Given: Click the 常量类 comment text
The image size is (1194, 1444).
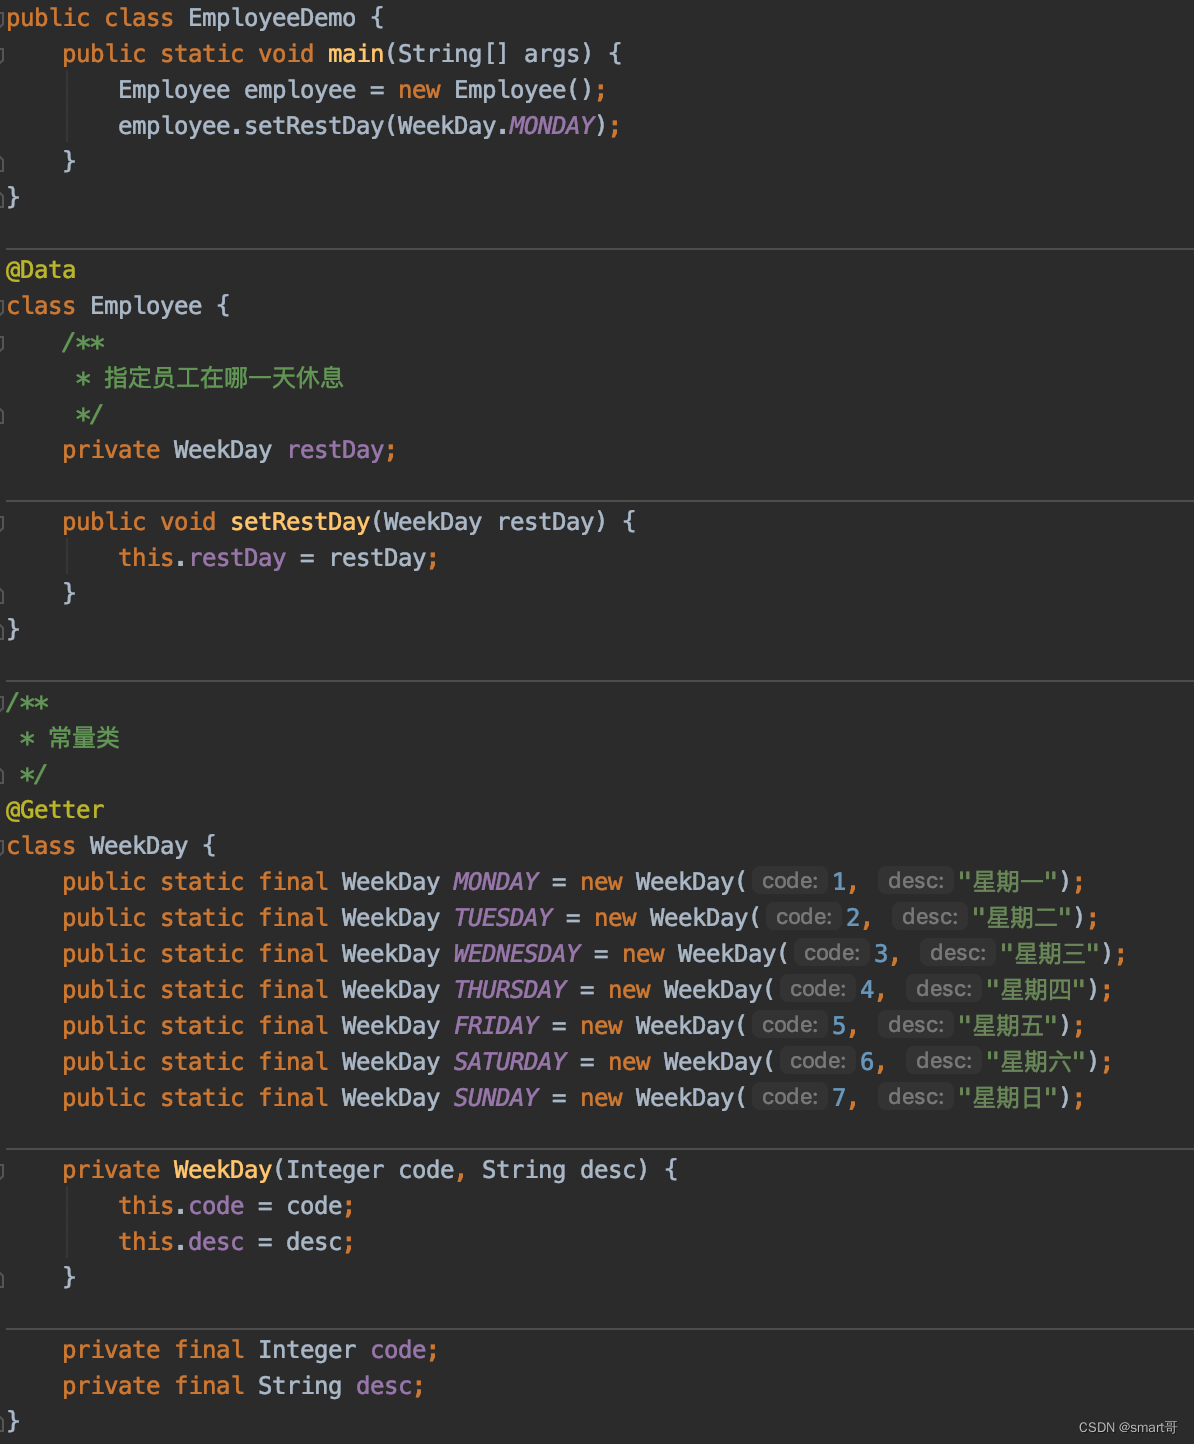Looking at the screenshot, I should (x=84, y=738).
